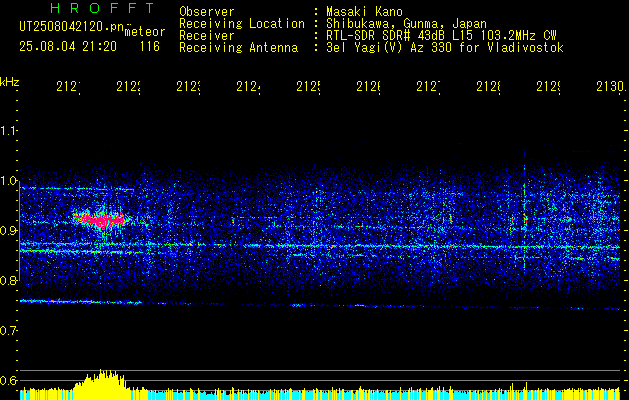Click the 0.9 kHz frequency axis label
This screenshot has height=400, width=629.
[x=9, y=231]
